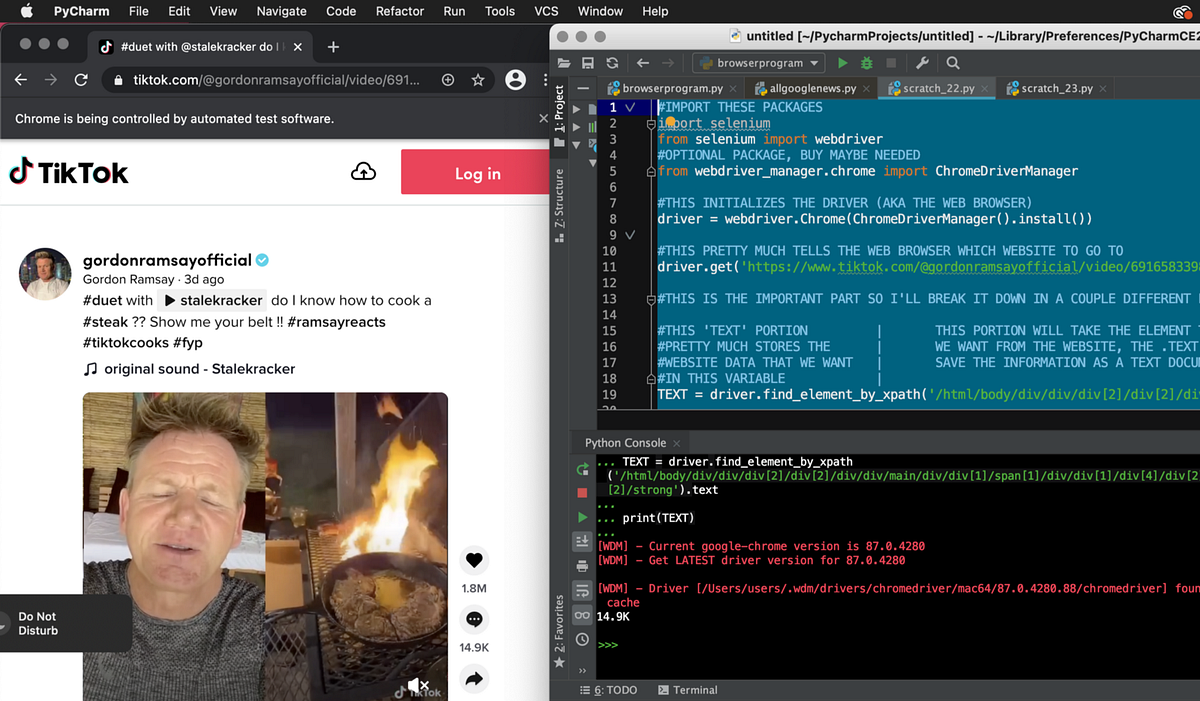This screenshot has height=701, width=1200.
Task: Switch to the scratch_23.py tab
Action: [1055, 88]
